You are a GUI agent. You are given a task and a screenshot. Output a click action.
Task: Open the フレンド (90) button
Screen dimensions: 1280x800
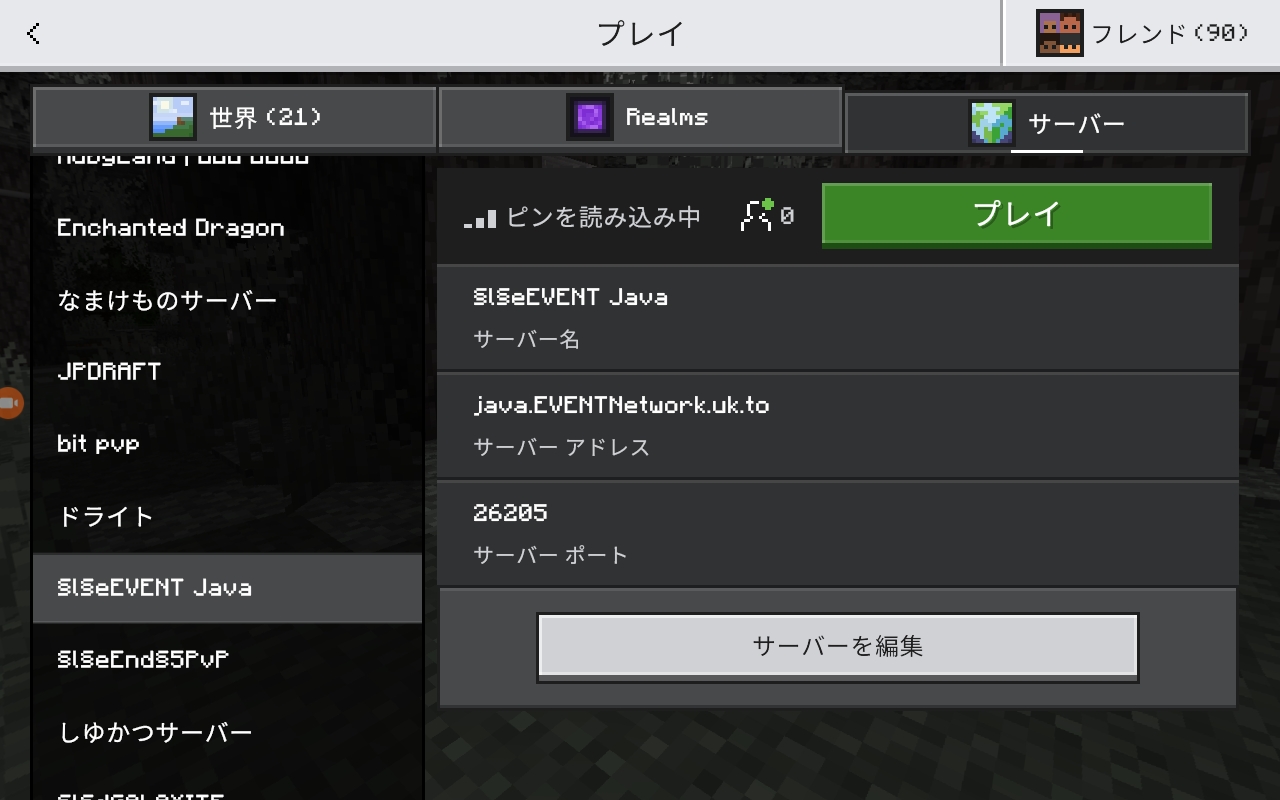tap(1142, 33)
